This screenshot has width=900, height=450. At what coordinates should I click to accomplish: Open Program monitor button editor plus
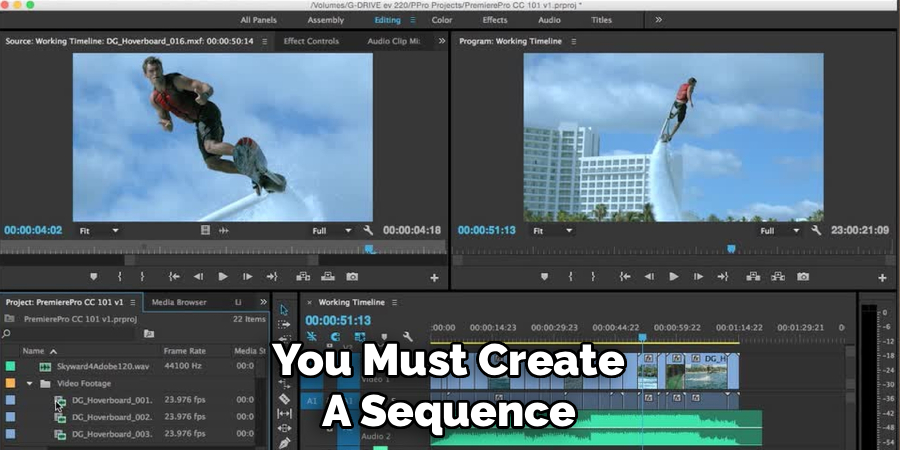[882, 278]
